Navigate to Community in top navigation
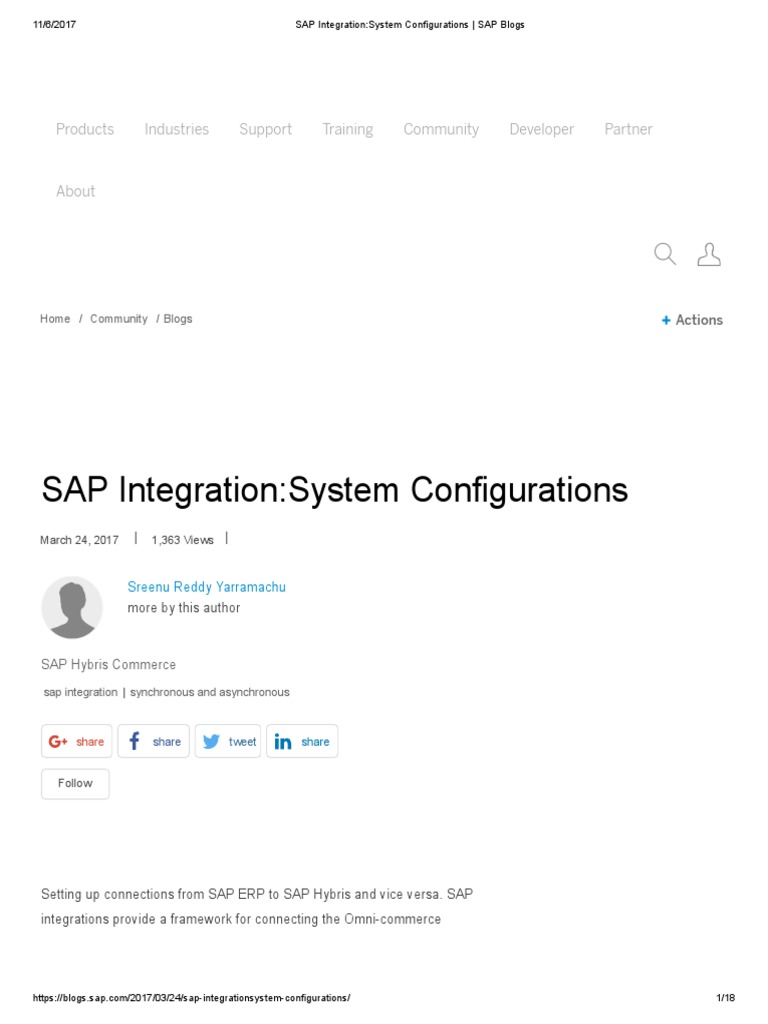Image resolution: width=768 pixels, height=1024 pixels. tap(441, 129)
